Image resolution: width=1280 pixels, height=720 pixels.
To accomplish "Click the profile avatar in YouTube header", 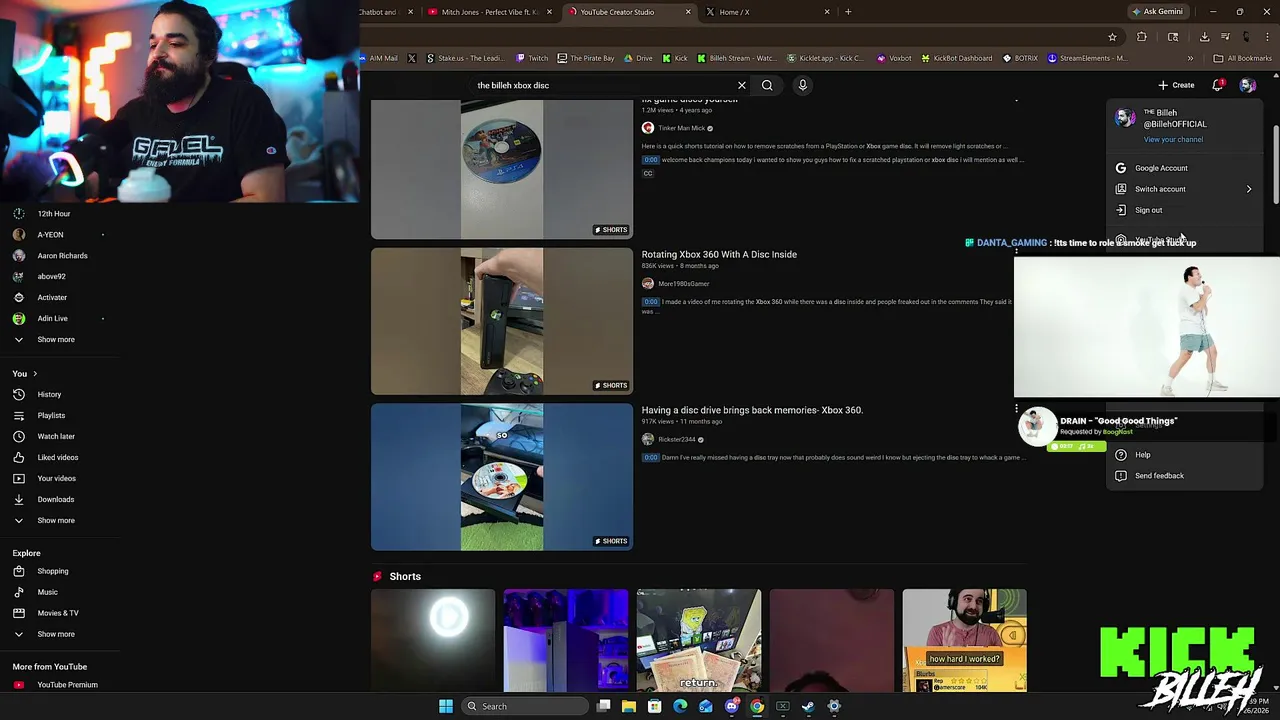I will (x=1247, y=85).
